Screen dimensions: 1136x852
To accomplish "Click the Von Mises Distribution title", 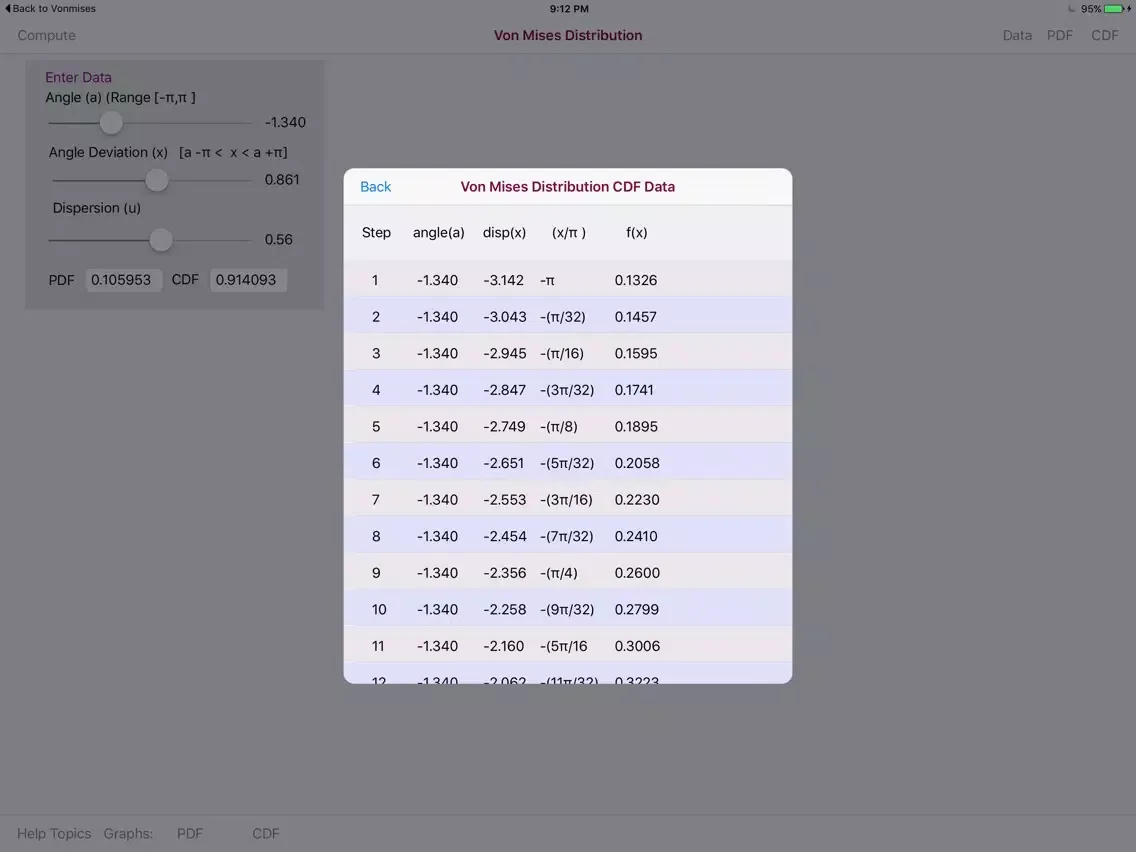I will pos(568,36).
